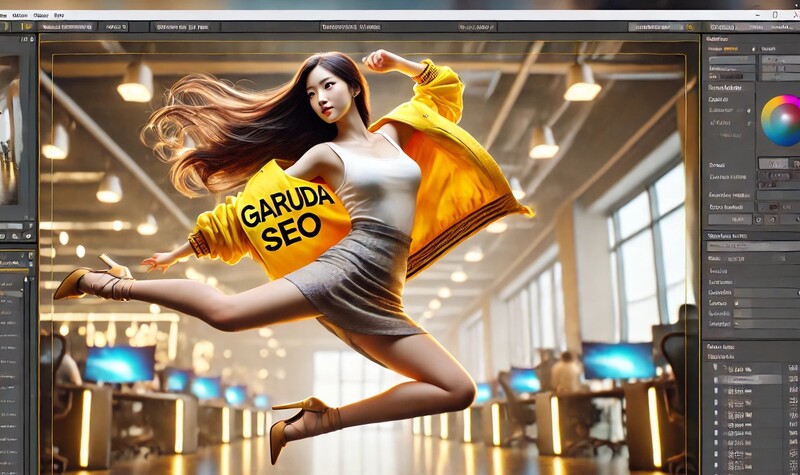
Task: Click the GARUDA SEO lettering on the canvas
Action: [x=286, y=218]
